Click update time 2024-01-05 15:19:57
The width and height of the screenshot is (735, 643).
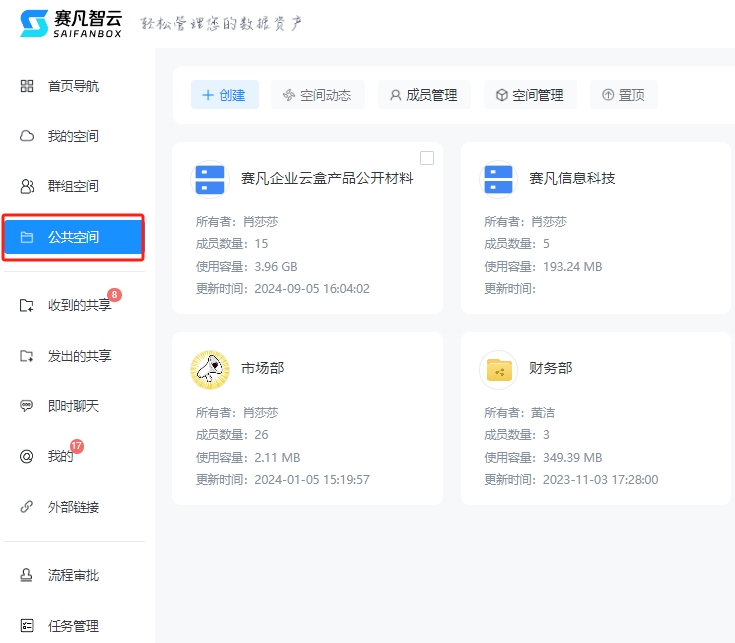(x=312, y=479)
